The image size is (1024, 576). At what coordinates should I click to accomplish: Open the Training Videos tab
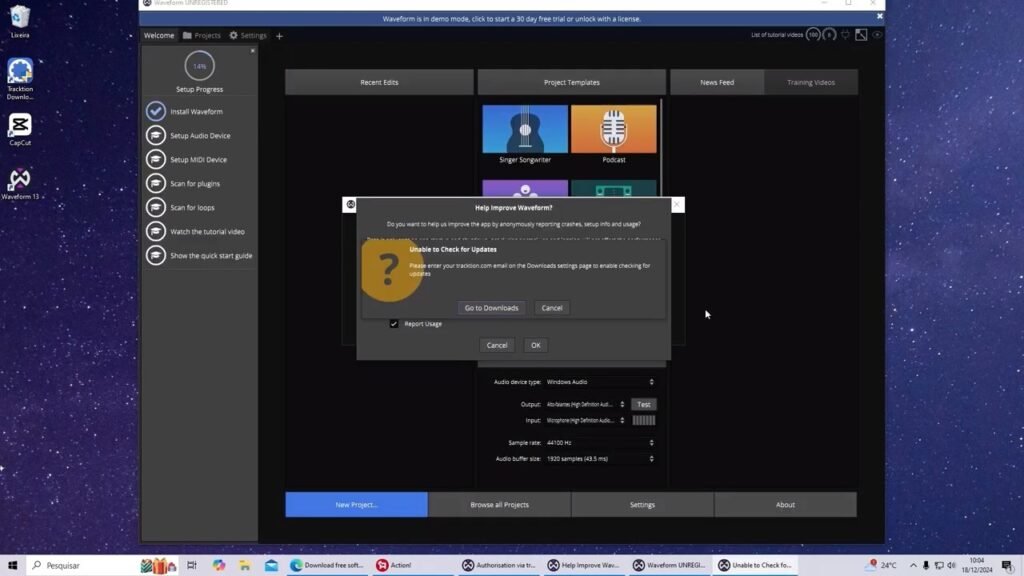click(x=810, y=82)
